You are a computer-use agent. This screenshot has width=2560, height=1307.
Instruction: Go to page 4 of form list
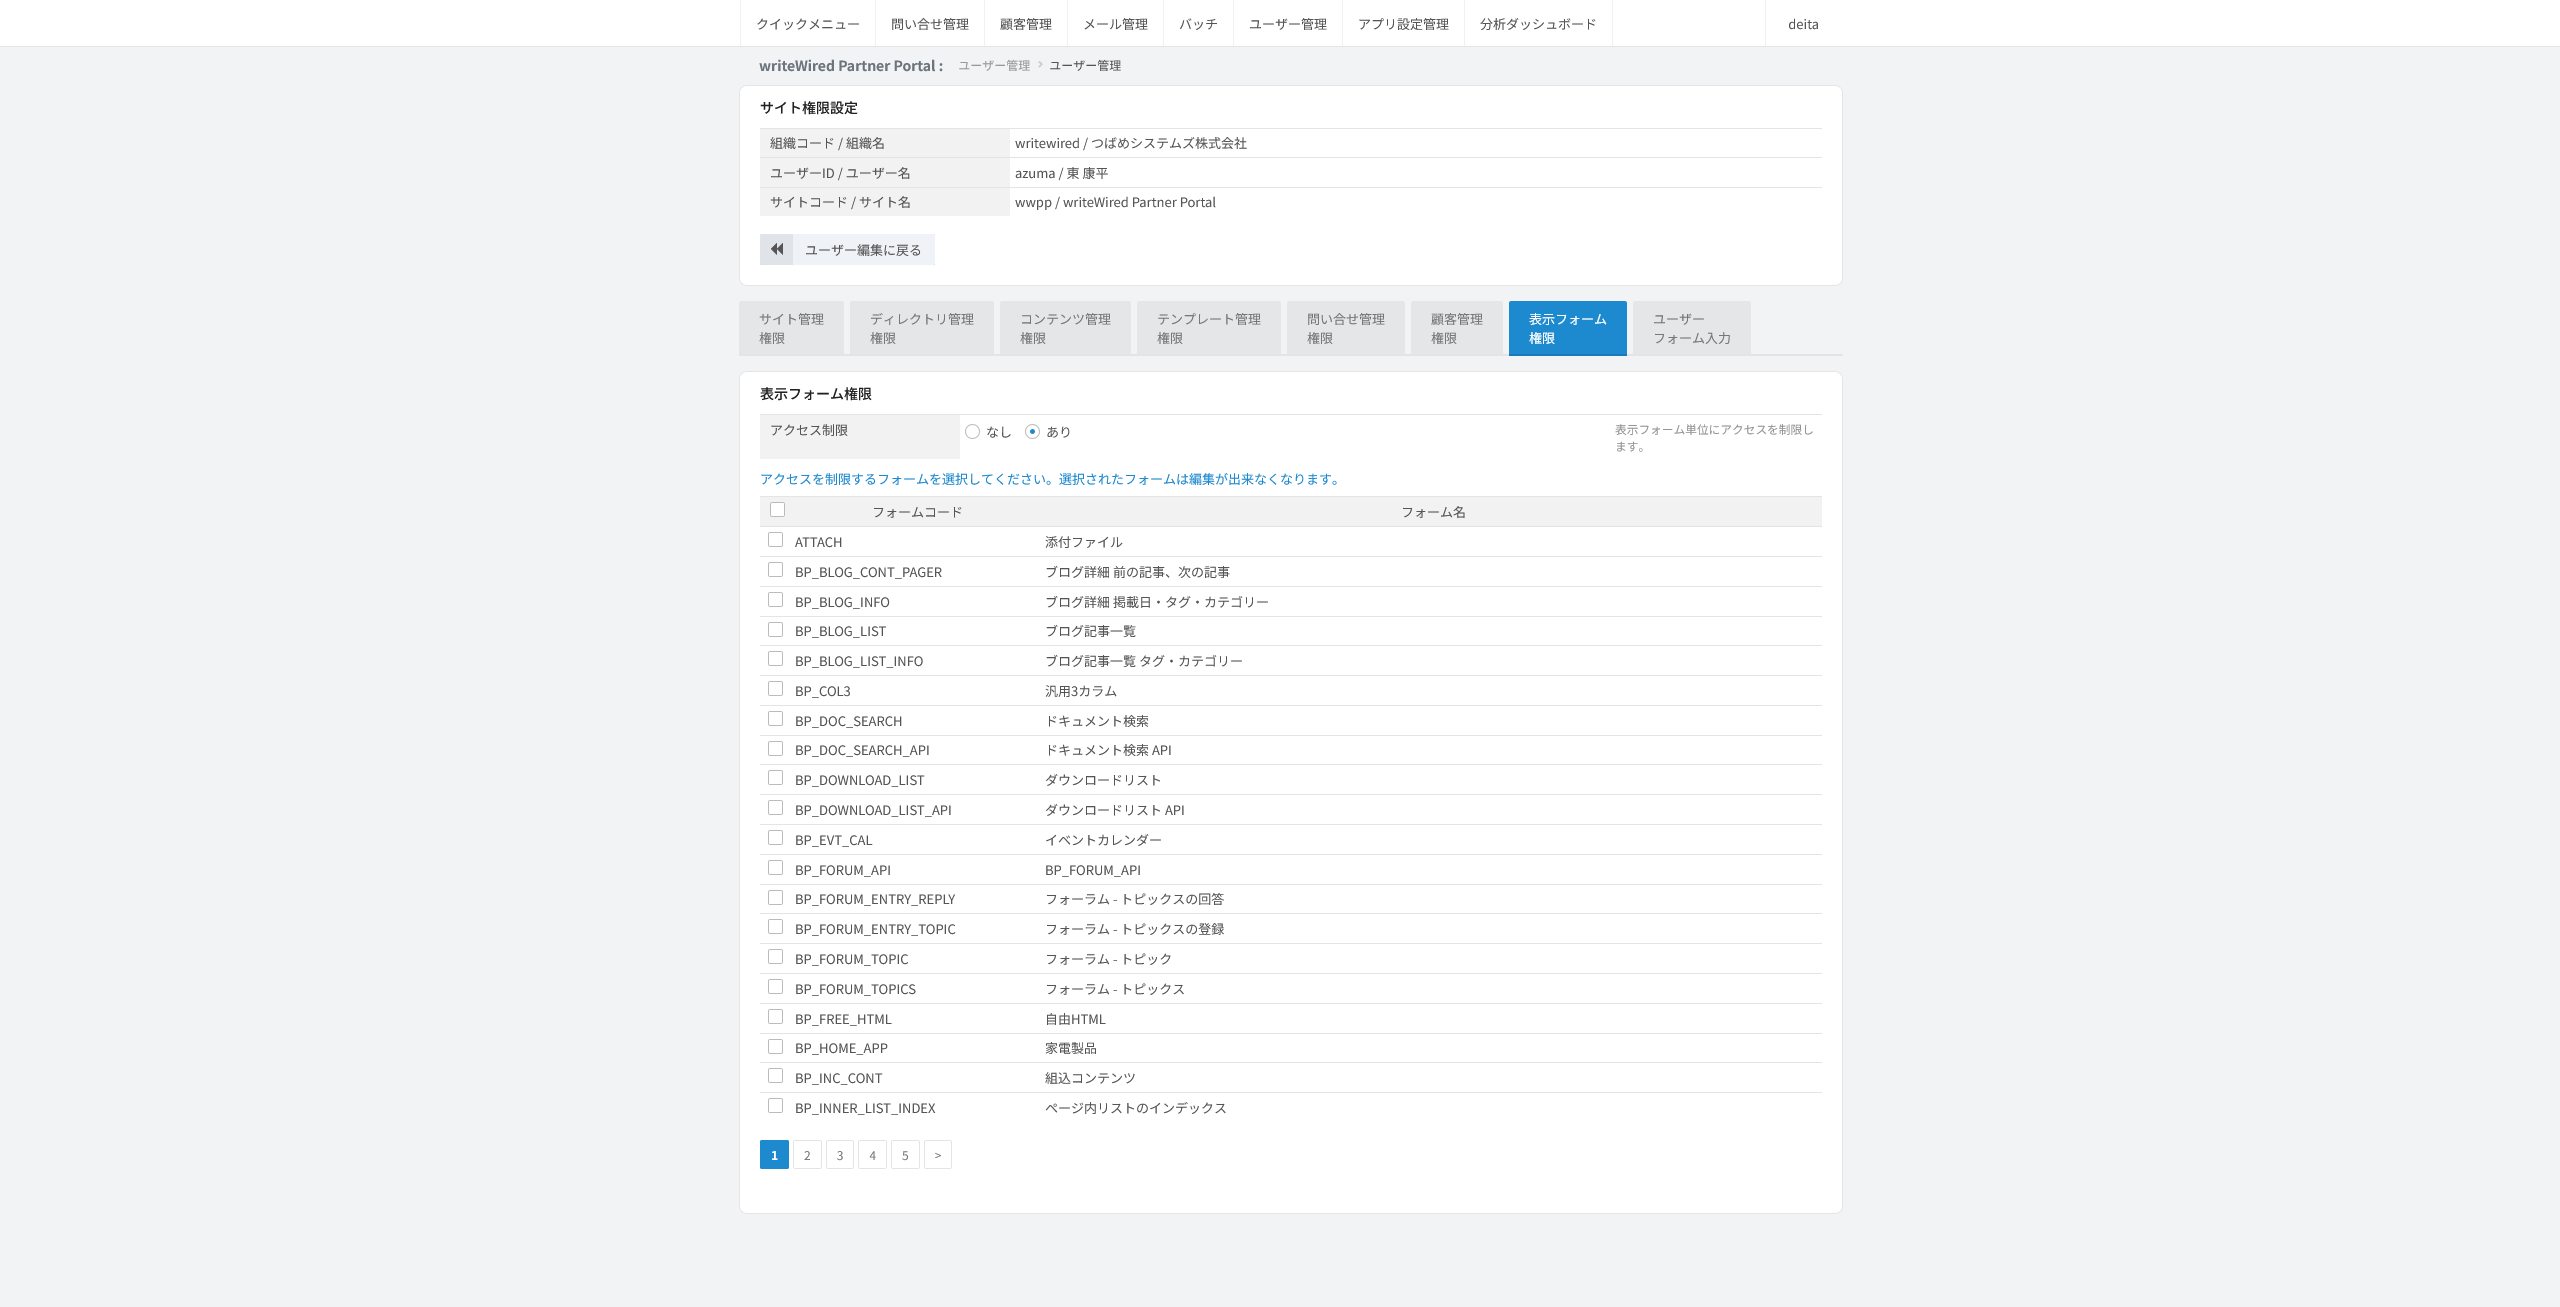(x=872, y=1155)
